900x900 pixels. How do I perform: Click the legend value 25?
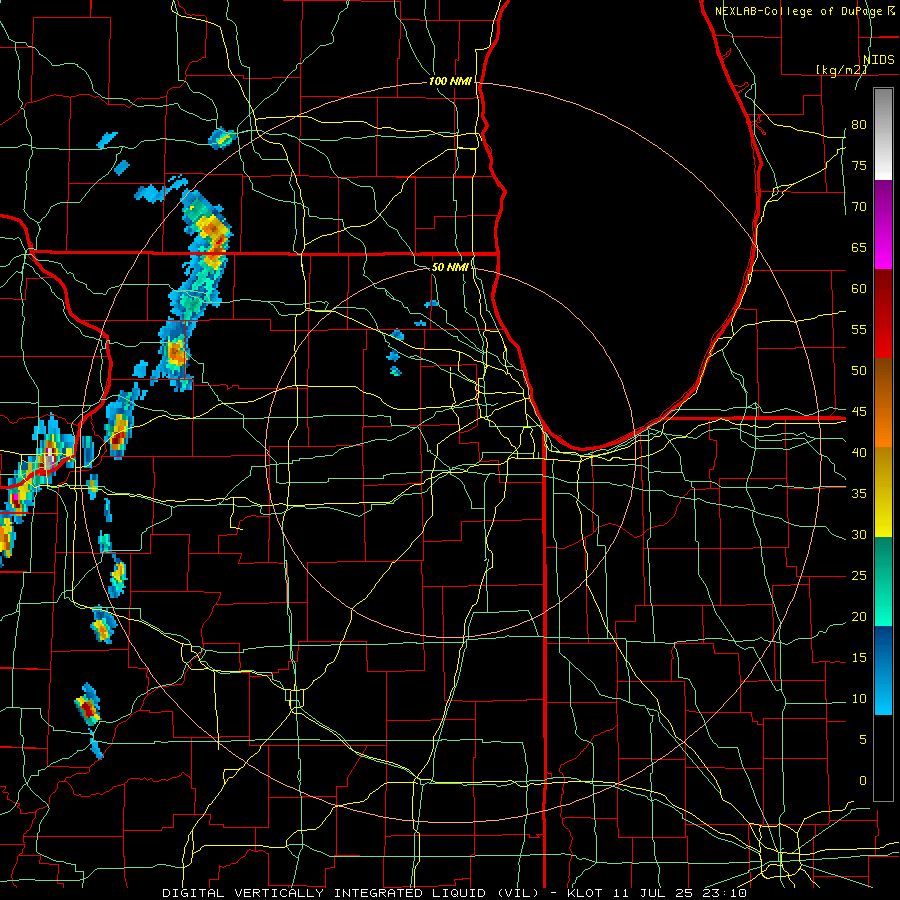pos(859,576)
